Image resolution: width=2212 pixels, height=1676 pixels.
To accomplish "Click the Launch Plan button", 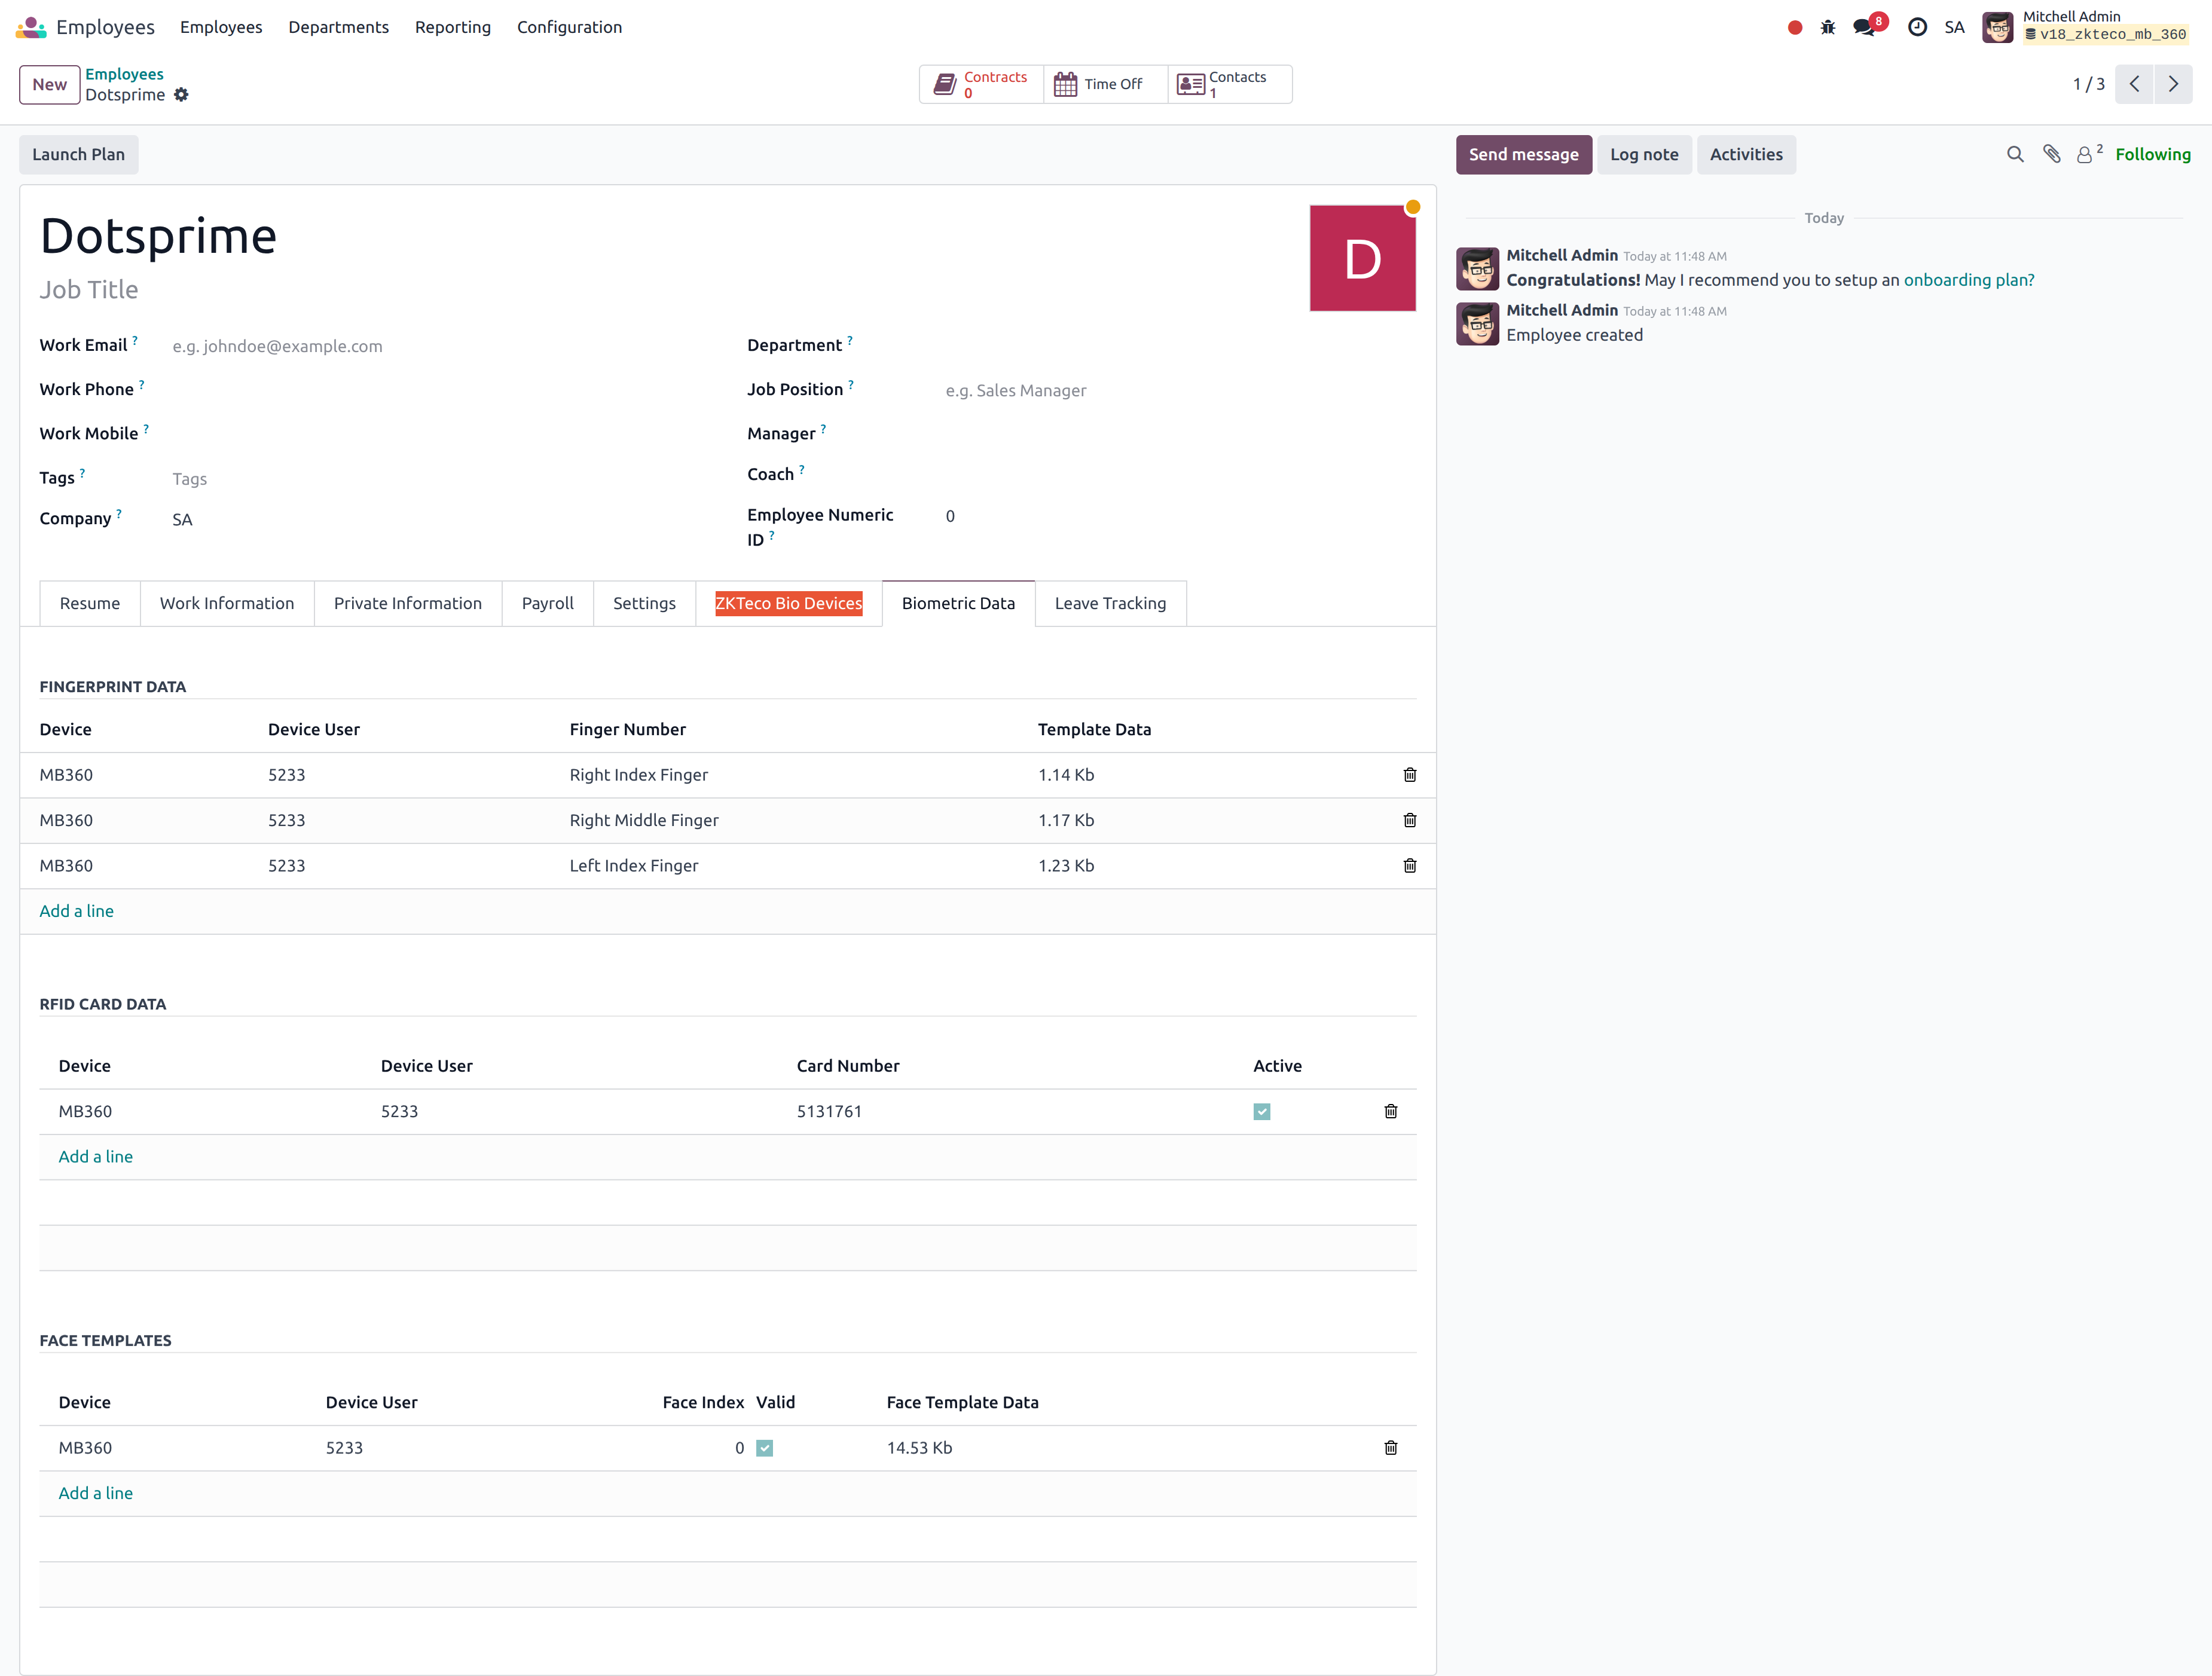I will pos(78,154).
